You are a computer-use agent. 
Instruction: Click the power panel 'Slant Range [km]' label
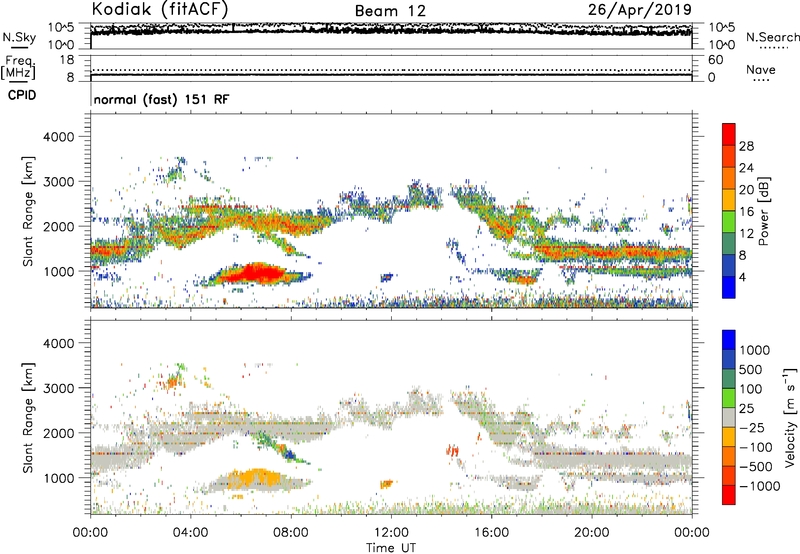(x=28, y=211)
